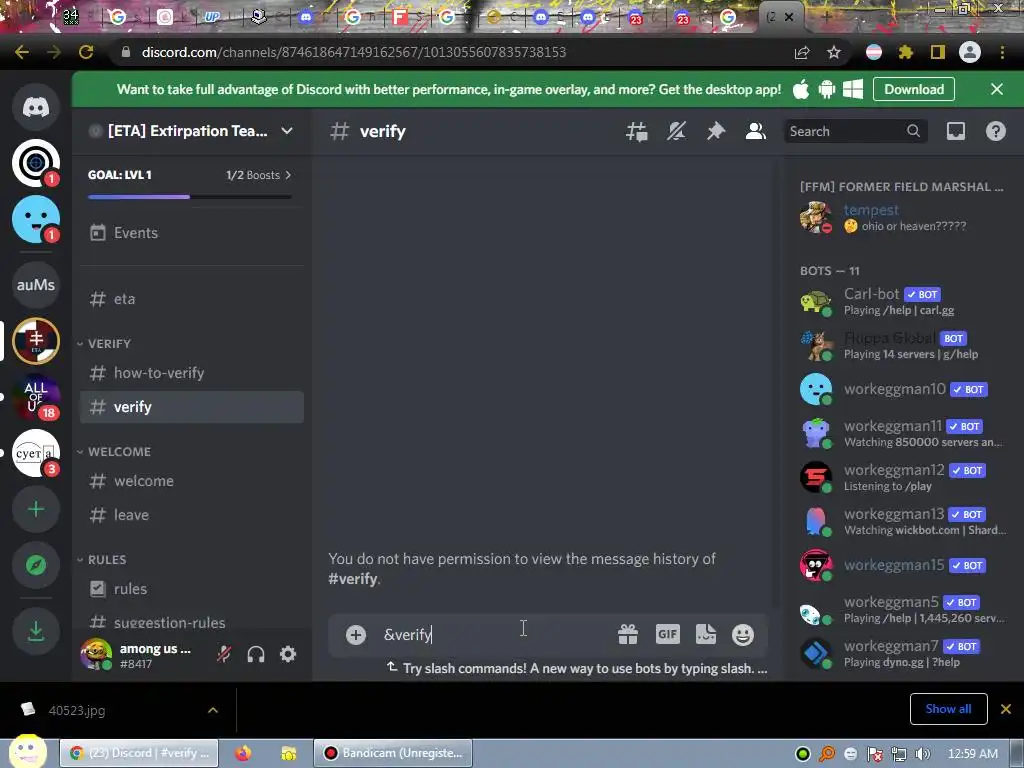Click the Search field
The width and height of the screenshot is (1024, 768).
(x=855, y=131)
